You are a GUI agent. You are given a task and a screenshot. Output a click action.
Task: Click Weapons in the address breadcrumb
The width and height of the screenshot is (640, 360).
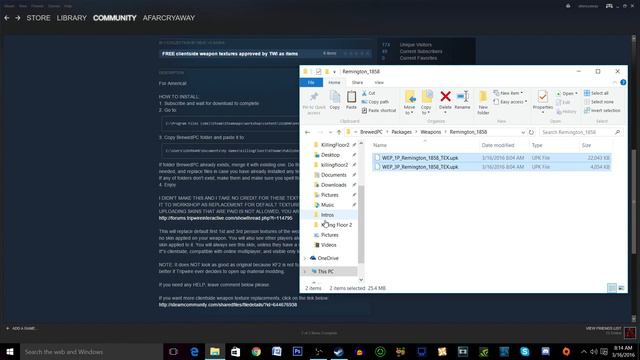click(431, 132)
